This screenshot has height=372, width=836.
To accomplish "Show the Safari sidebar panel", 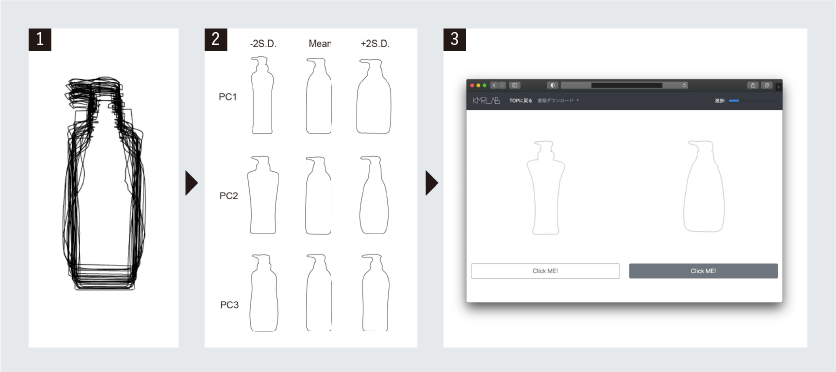I will point(515,85).
